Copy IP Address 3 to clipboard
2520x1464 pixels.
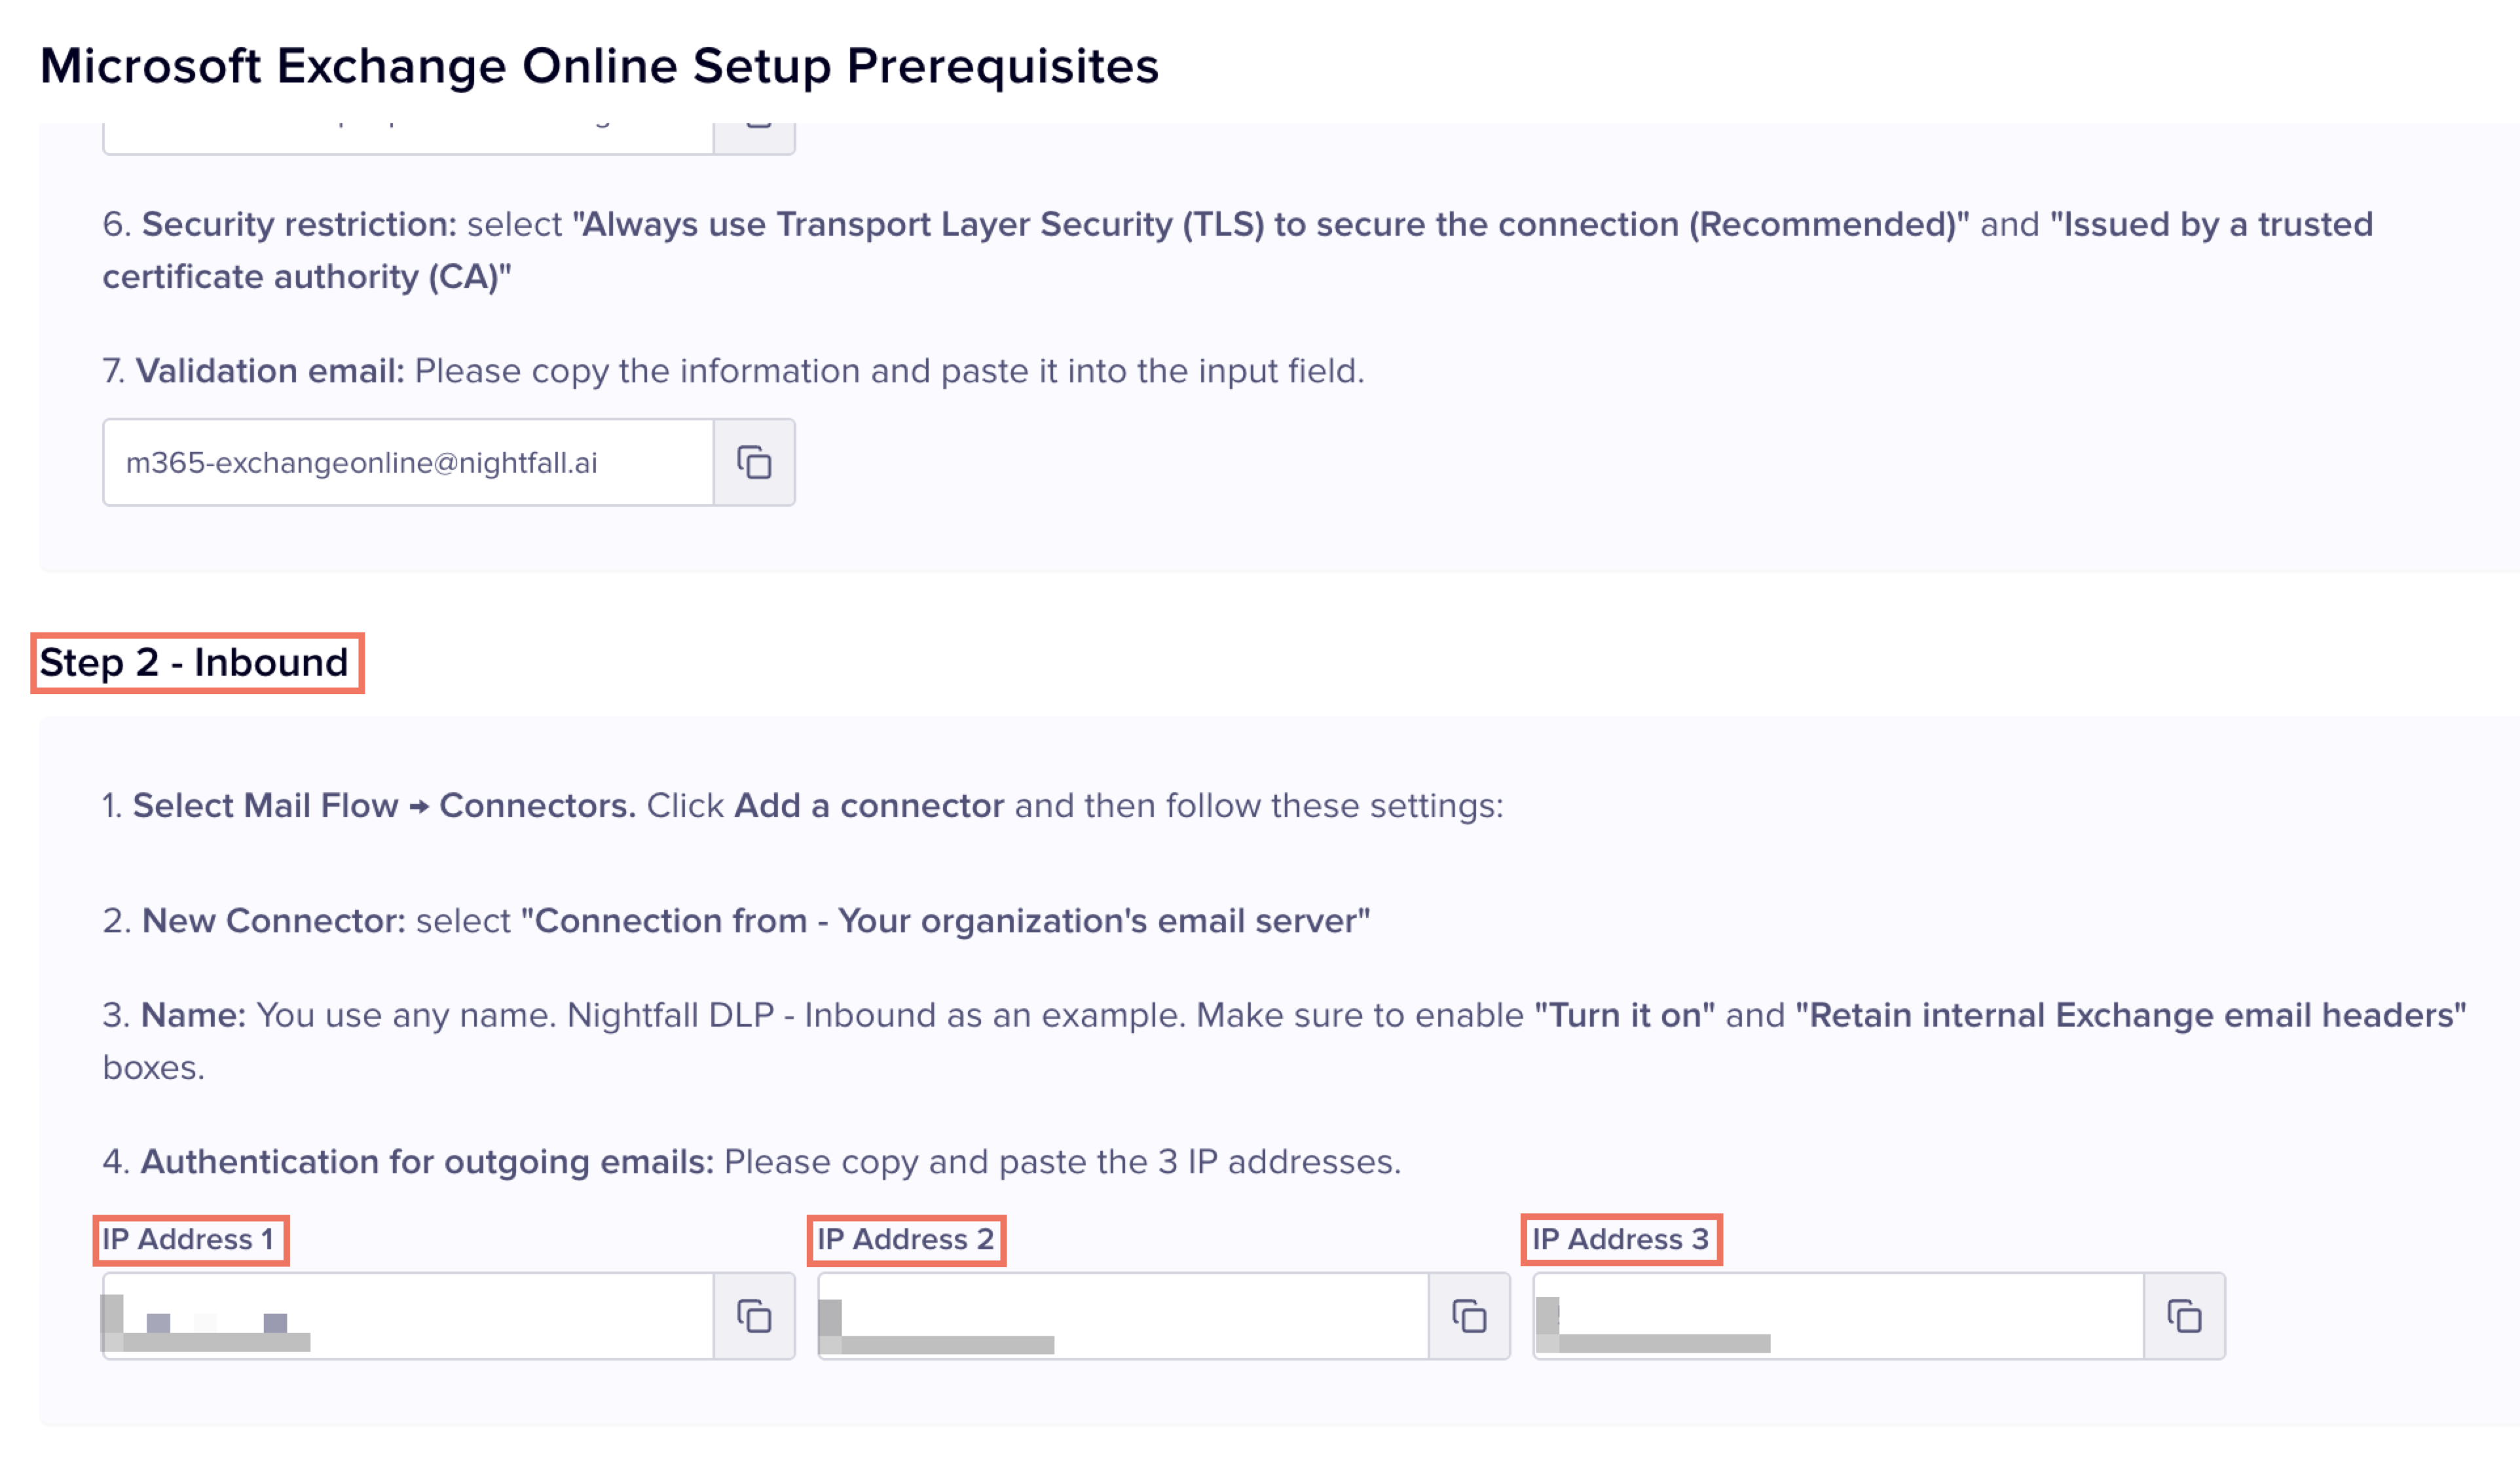pos(2184,1316)
